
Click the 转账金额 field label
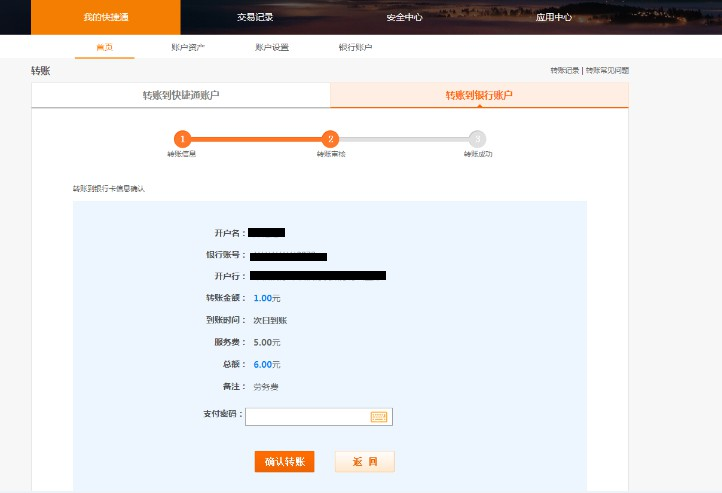(226, 298)
